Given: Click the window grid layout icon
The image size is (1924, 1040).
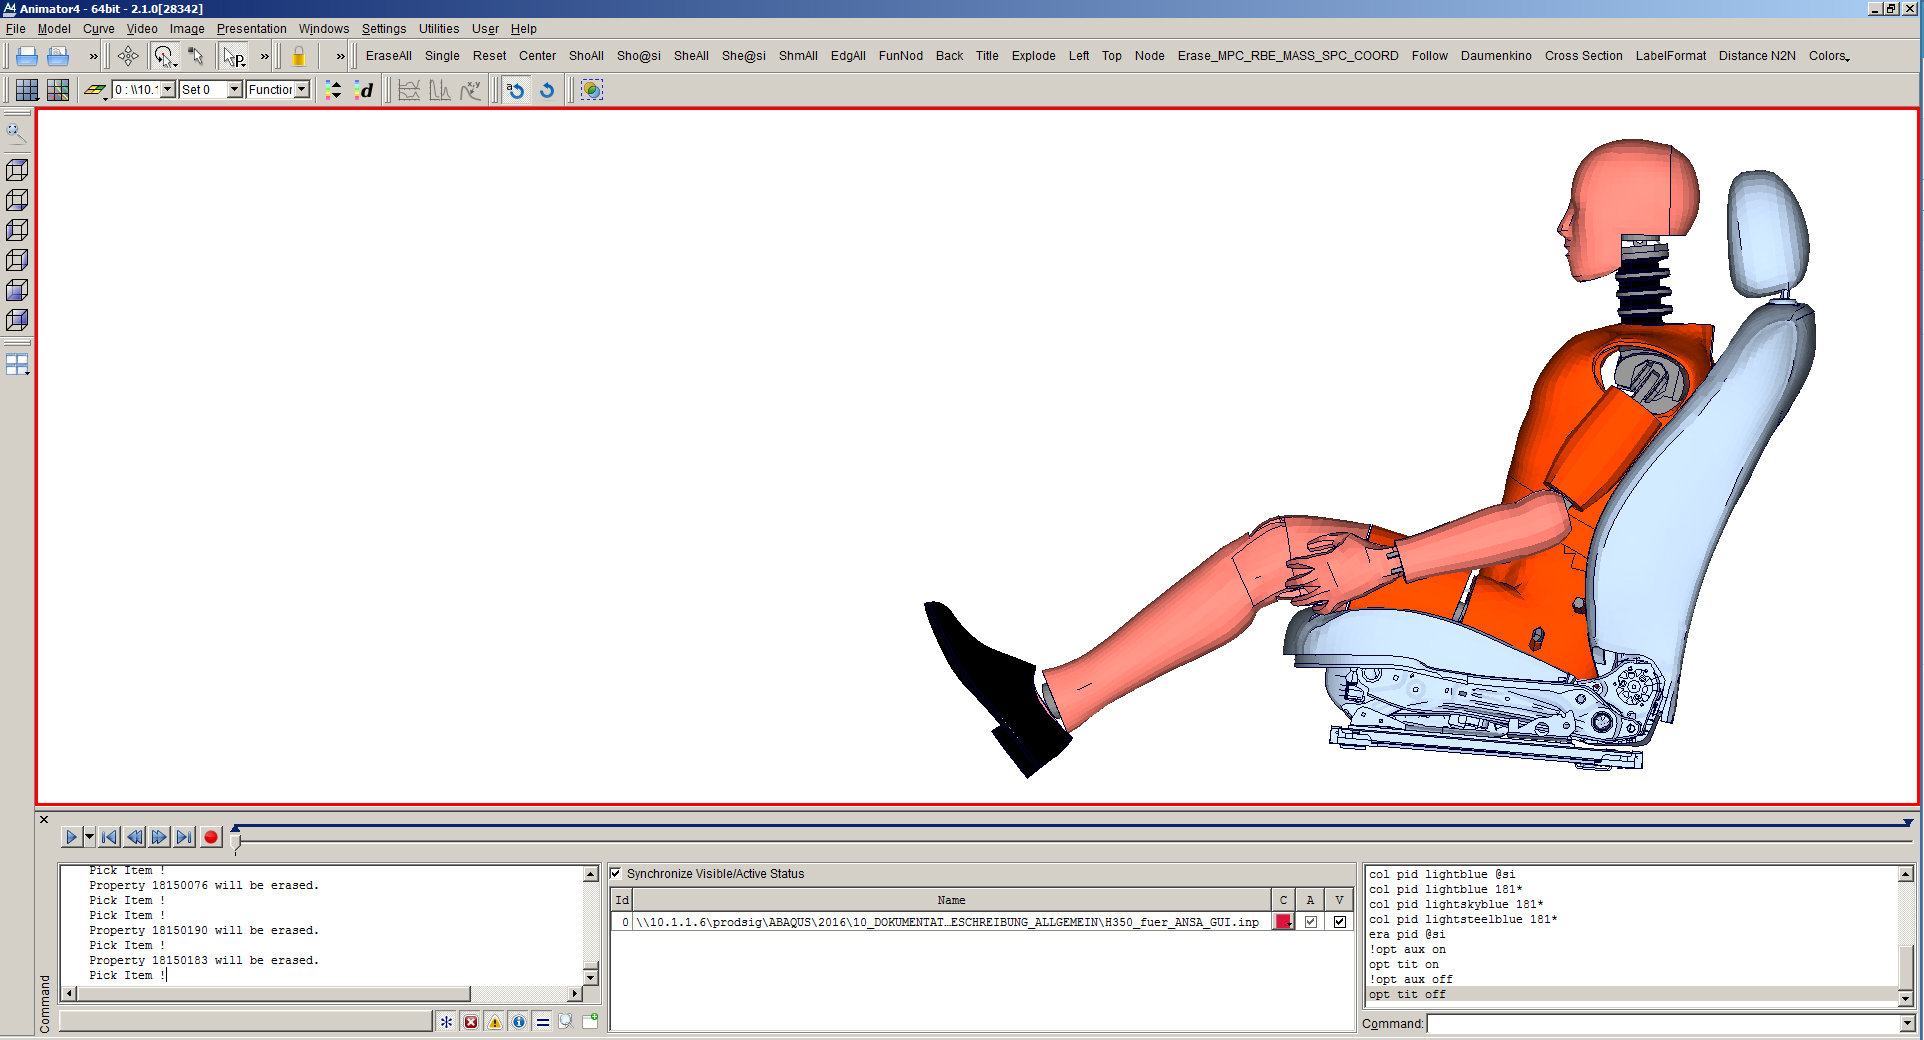Looking at the screenshot, I should click(x=27, y=90).
